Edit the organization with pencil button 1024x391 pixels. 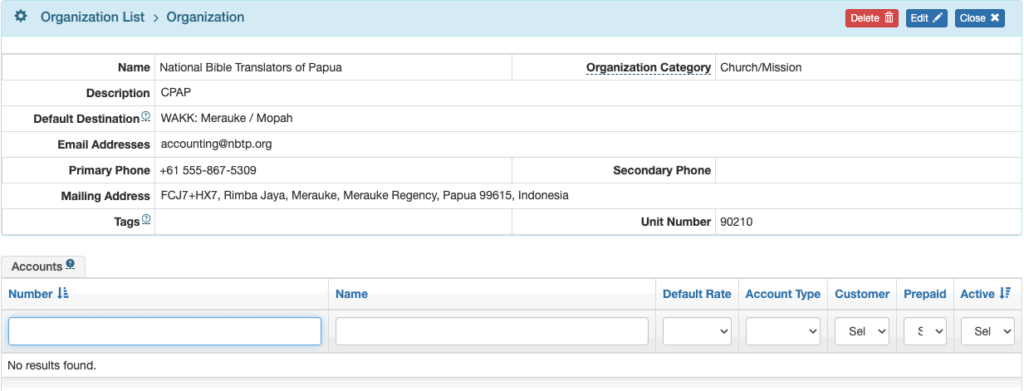tap(927, 18)
